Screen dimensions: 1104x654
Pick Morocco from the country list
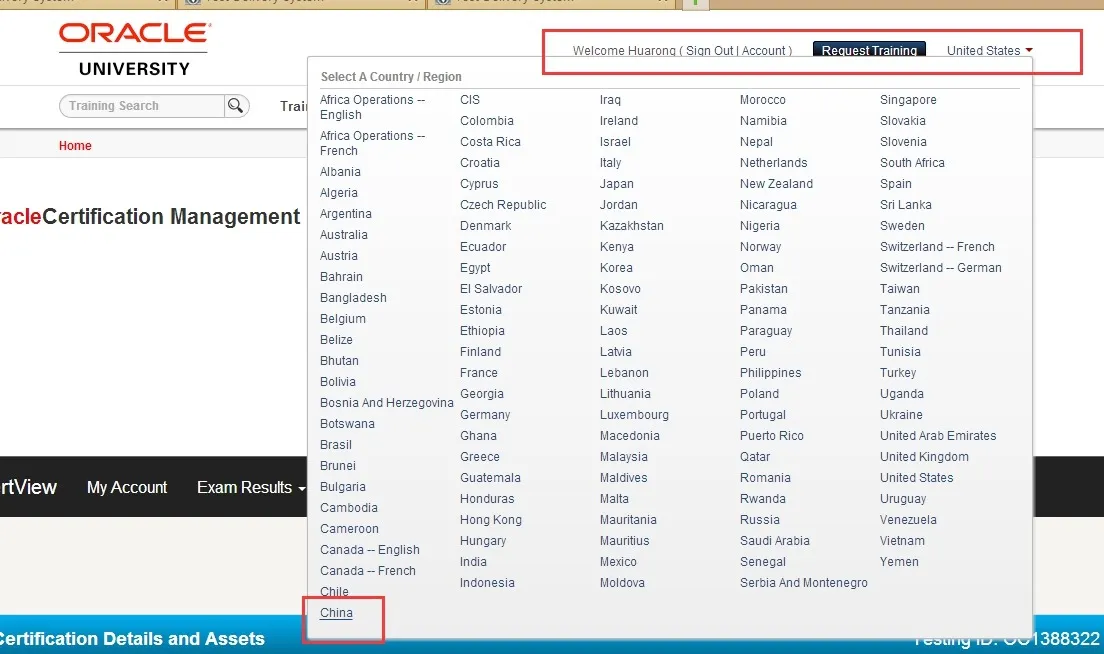click(763, 100)
